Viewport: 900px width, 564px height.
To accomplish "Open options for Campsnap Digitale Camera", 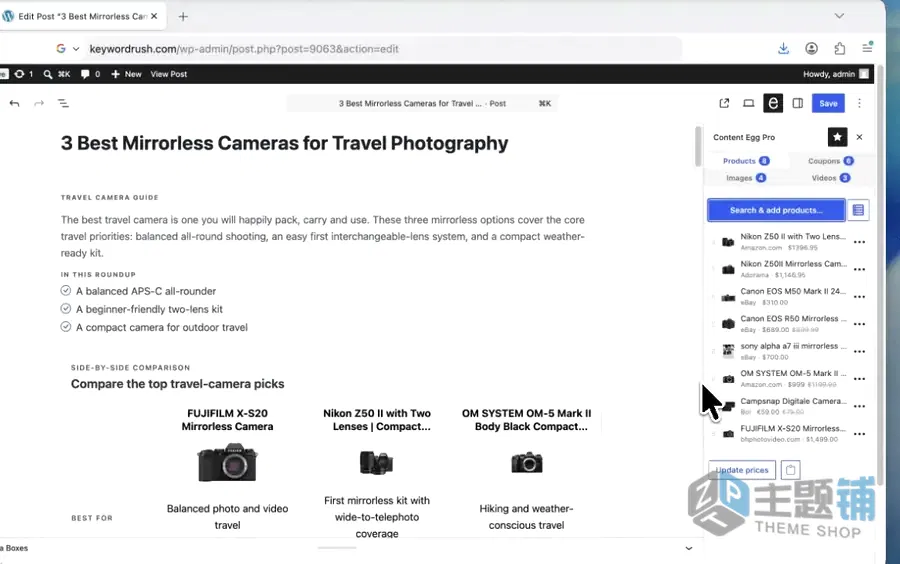I will (x=859, y=406).
